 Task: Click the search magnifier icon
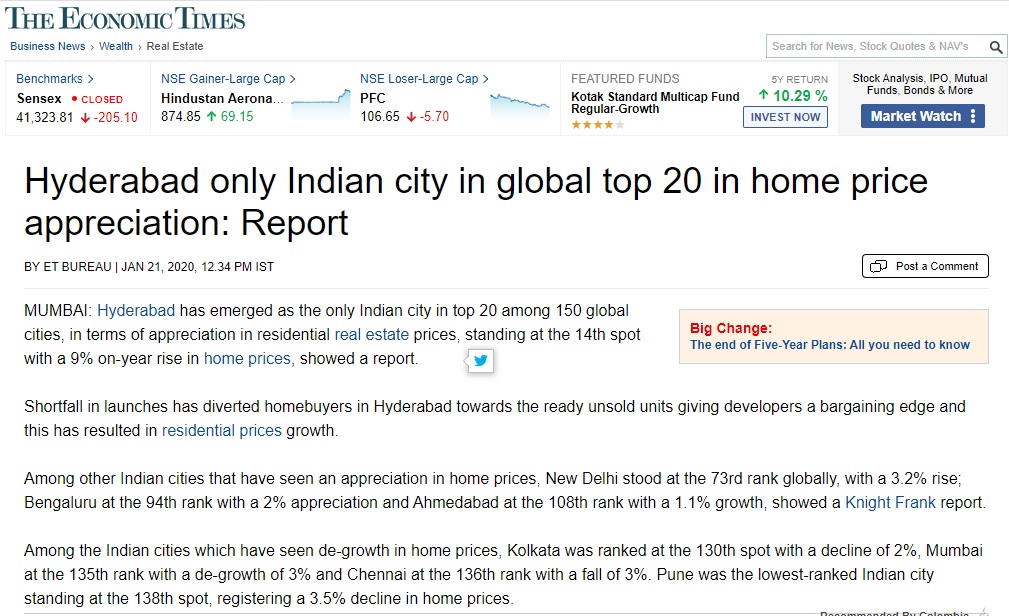point(995,47)
